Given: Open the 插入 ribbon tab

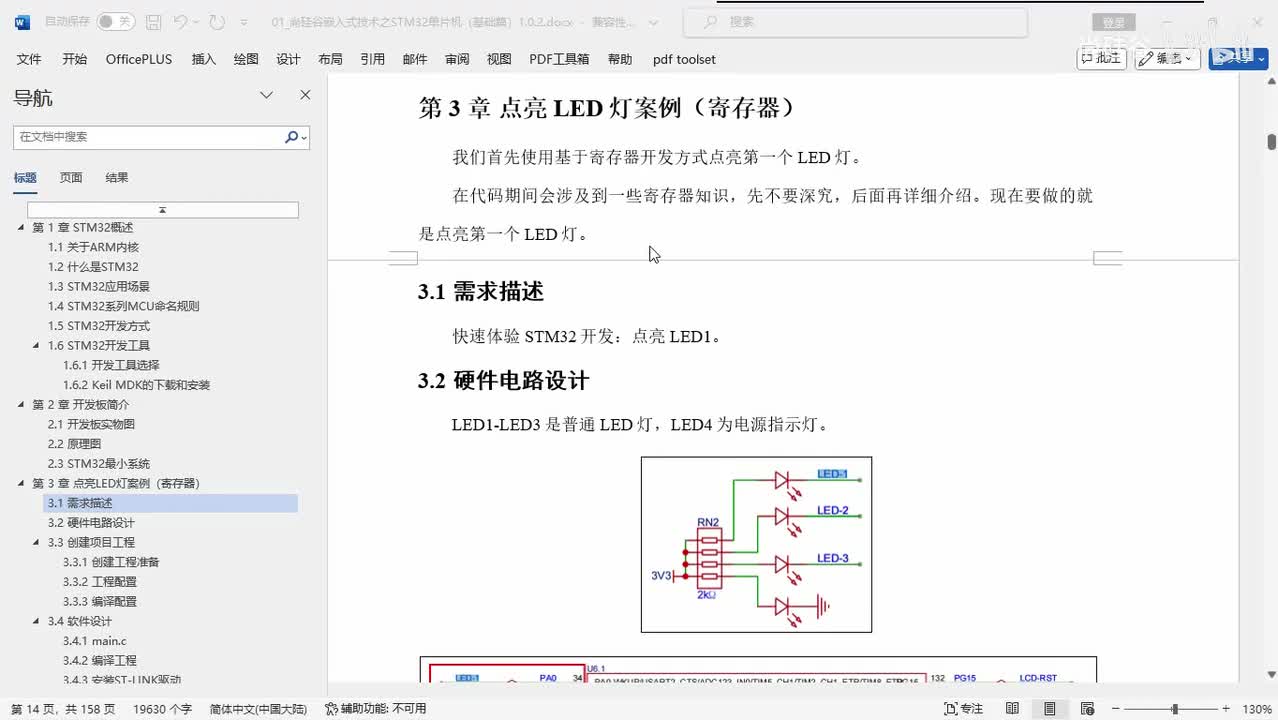Looking at the screenshot, I should pyautogui.click(x=203, y=60).
